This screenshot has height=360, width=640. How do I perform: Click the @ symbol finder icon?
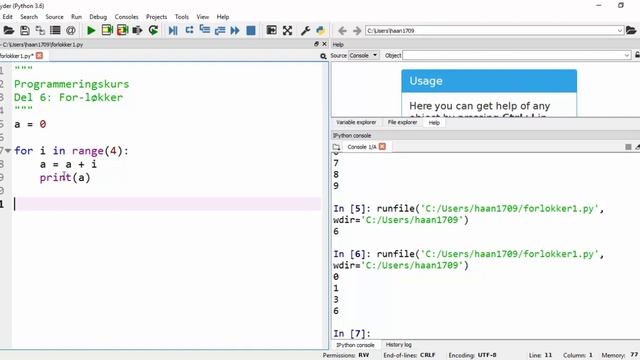tap(71, 30)
